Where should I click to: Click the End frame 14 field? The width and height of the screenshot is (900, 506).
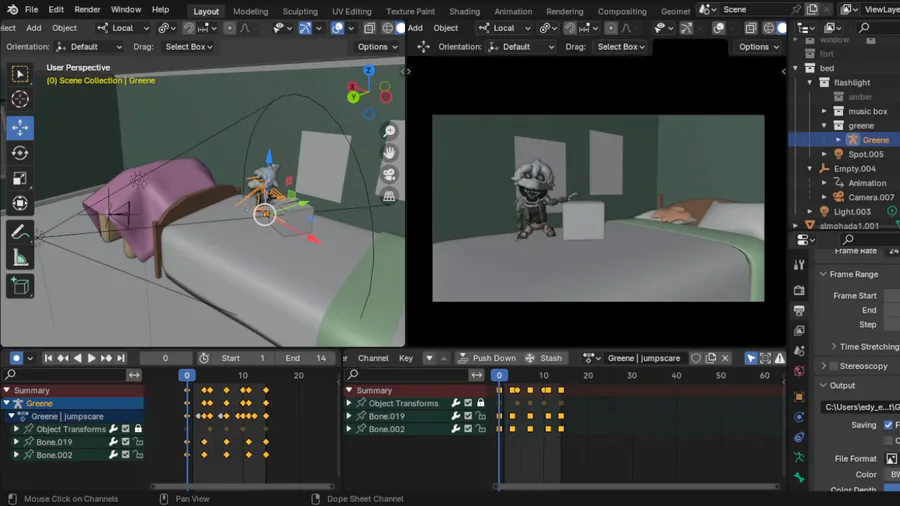click(306, 358)
